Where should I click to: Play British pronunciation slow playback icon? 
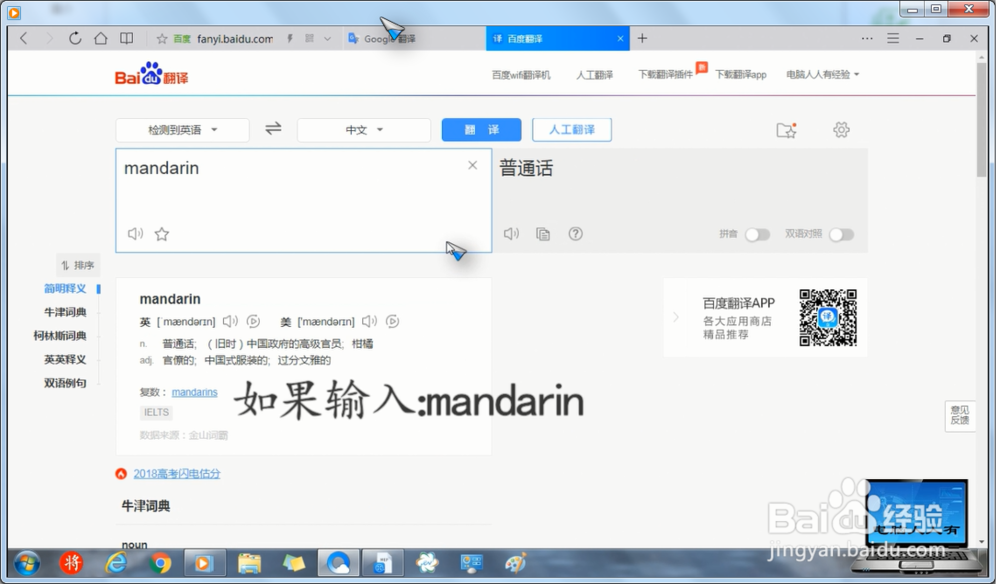[x=253, y=321]
